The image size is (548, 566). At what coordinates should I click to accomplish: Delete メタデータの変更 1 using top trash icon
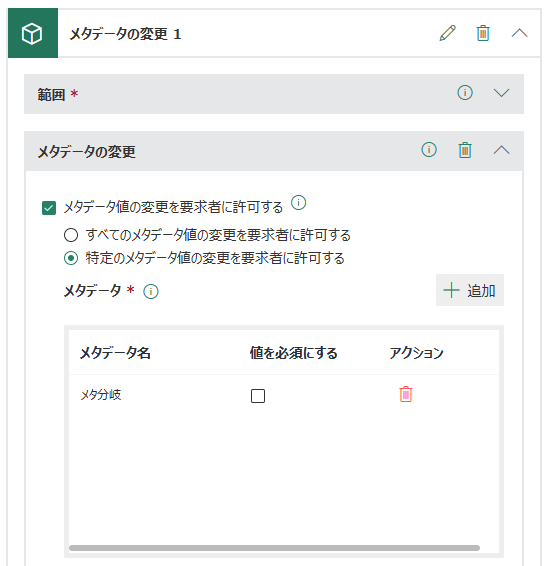(483, 33)
